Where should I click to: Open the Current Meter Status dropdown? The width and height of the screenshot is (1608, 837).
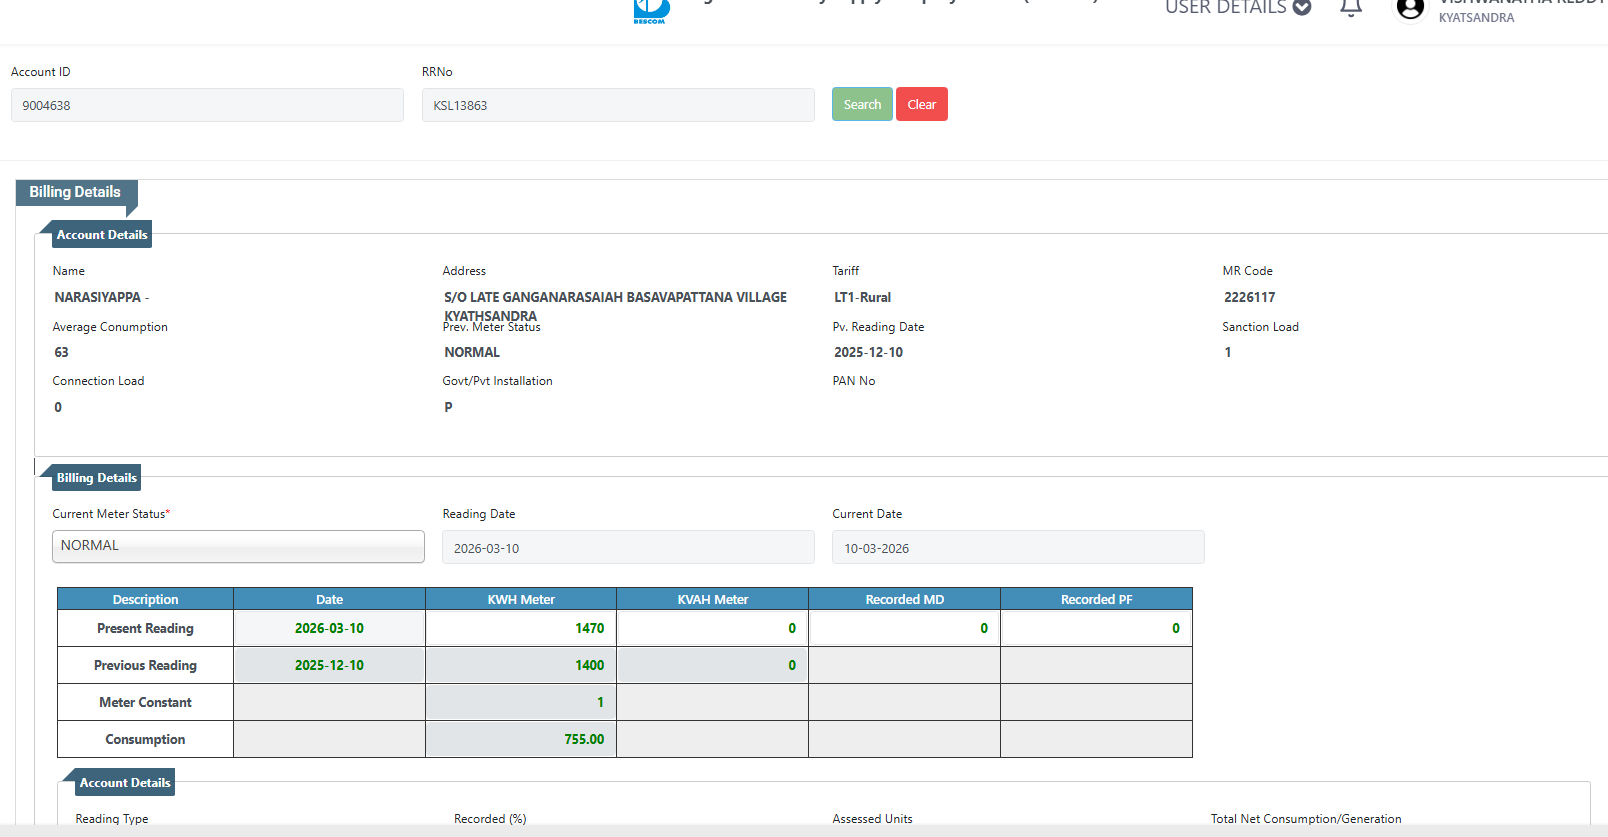238,546
